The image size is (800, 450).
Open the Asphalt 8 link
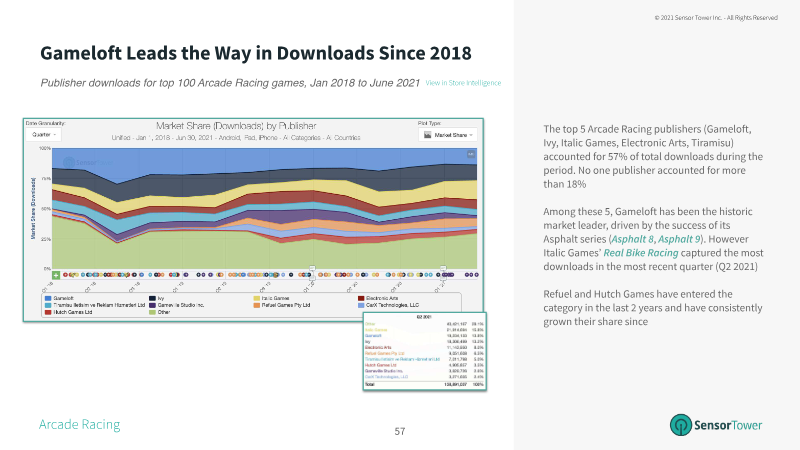[x=633, y=239]
